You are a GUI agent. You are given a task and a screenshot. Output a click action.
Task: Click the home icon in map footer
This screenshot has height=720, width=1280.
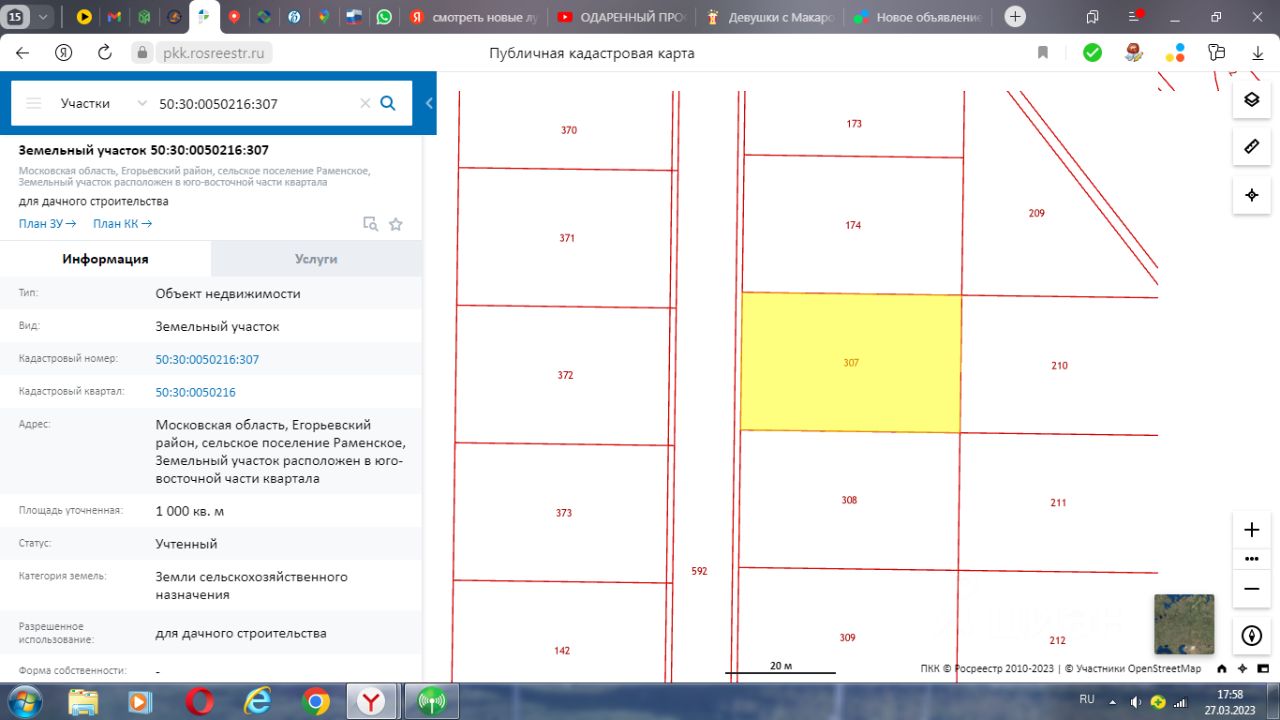pos(1222,669)
